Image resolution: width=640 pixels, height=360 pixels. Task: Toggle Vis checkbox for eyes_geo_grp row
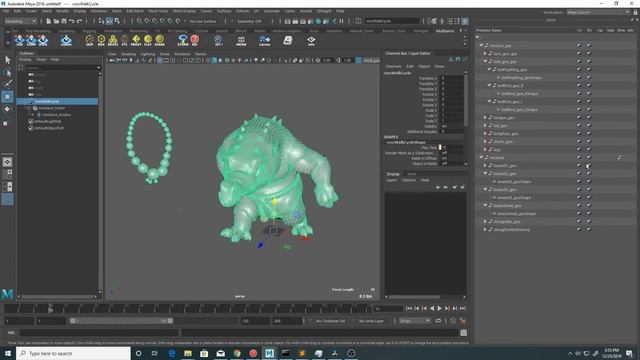(579, 53)
